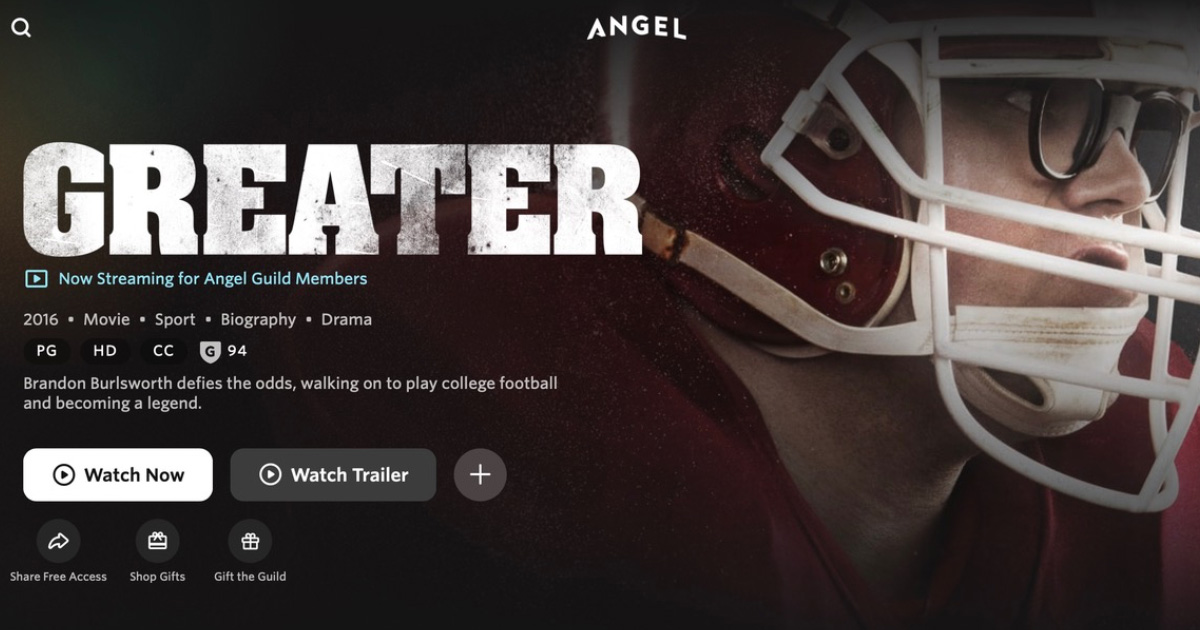Click the streaming play icon beside Now Streaming
1200x630 pixels.
[36, 279]
